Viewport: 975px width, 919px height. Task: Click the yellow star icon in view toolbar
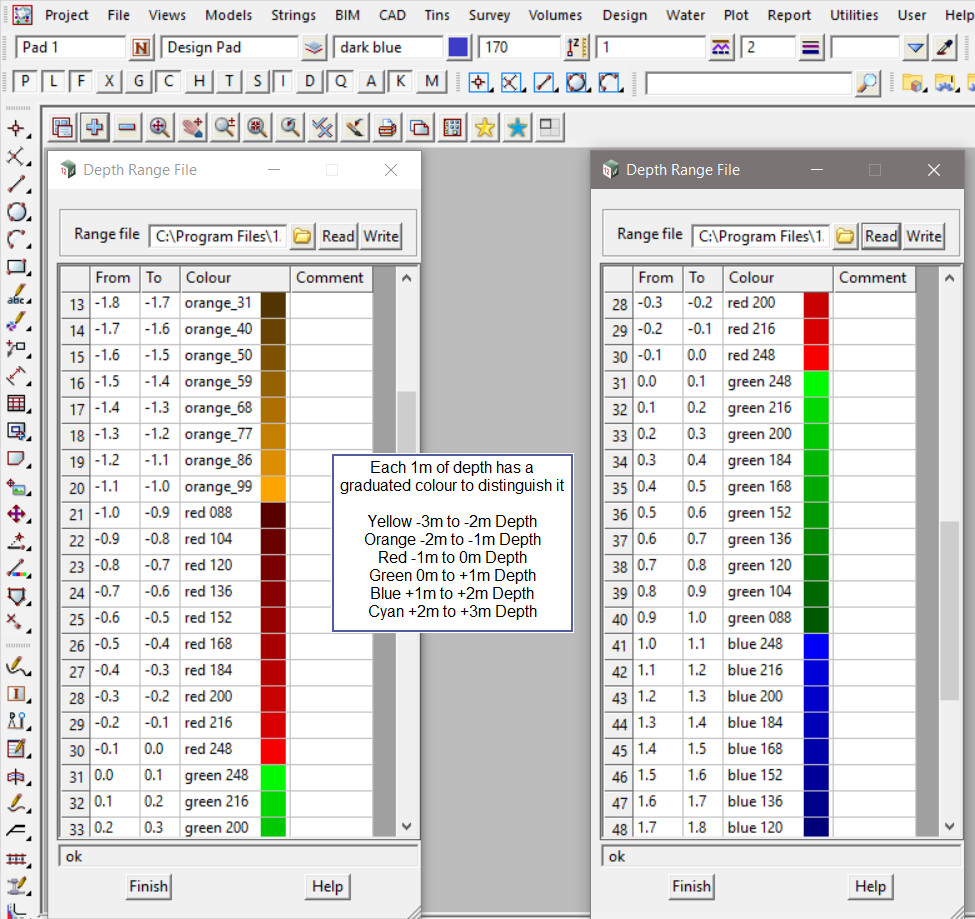484,127
